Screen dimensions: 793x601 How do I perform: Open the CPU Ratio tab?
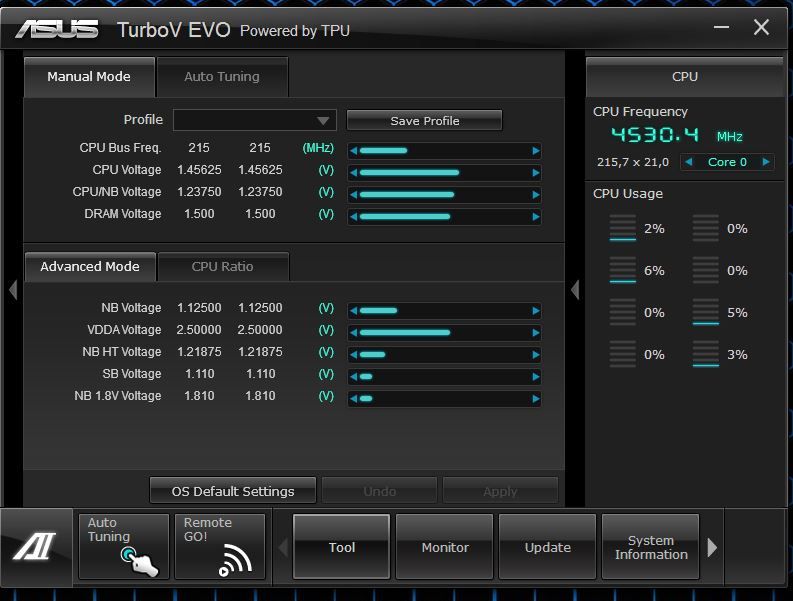pyautogui.click(x=223, y=267)
